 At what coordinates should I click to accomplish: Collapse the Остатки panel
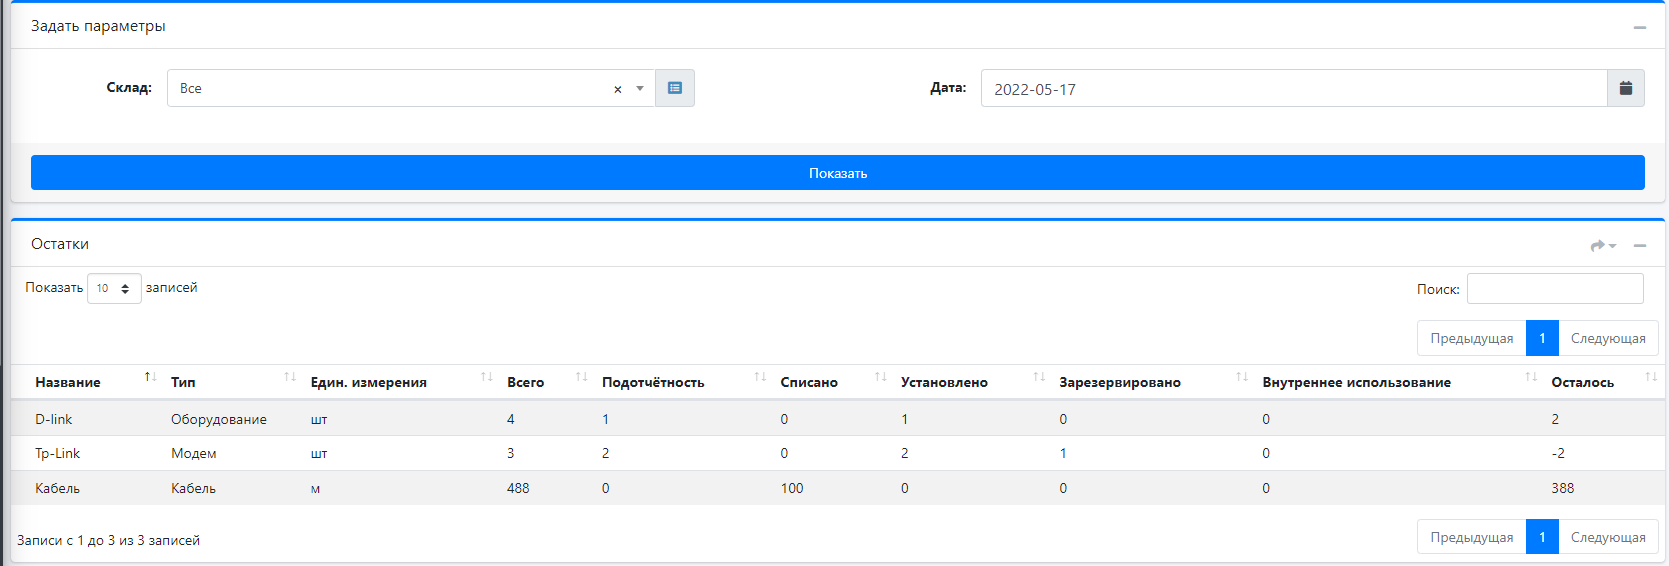[1639, 245]
